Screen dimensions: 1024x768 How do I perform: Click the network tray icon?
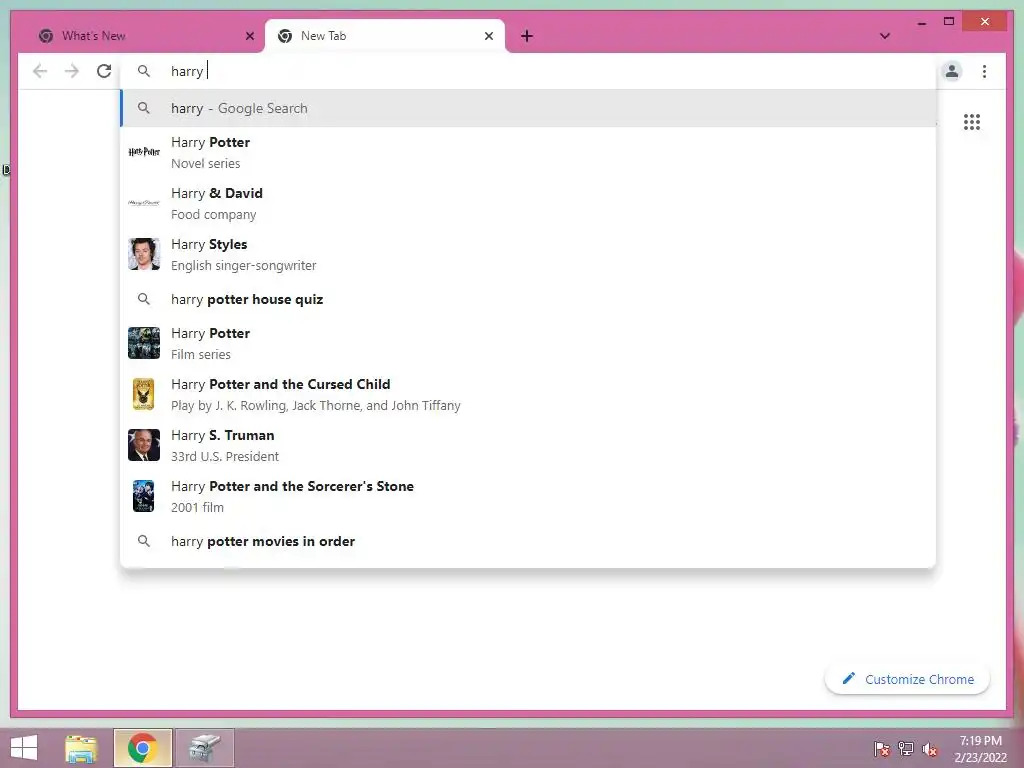coord(906,748)
